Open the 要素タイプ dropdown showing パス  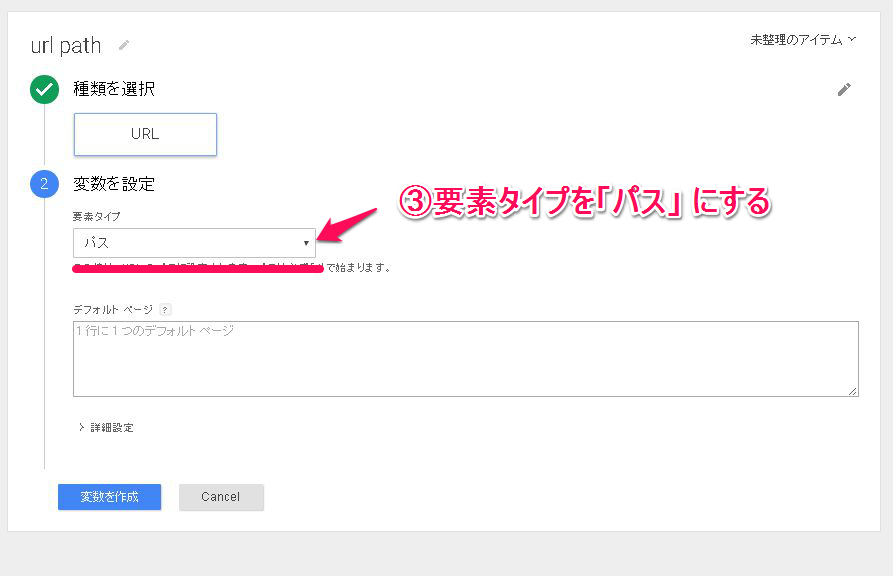(194, 243)
